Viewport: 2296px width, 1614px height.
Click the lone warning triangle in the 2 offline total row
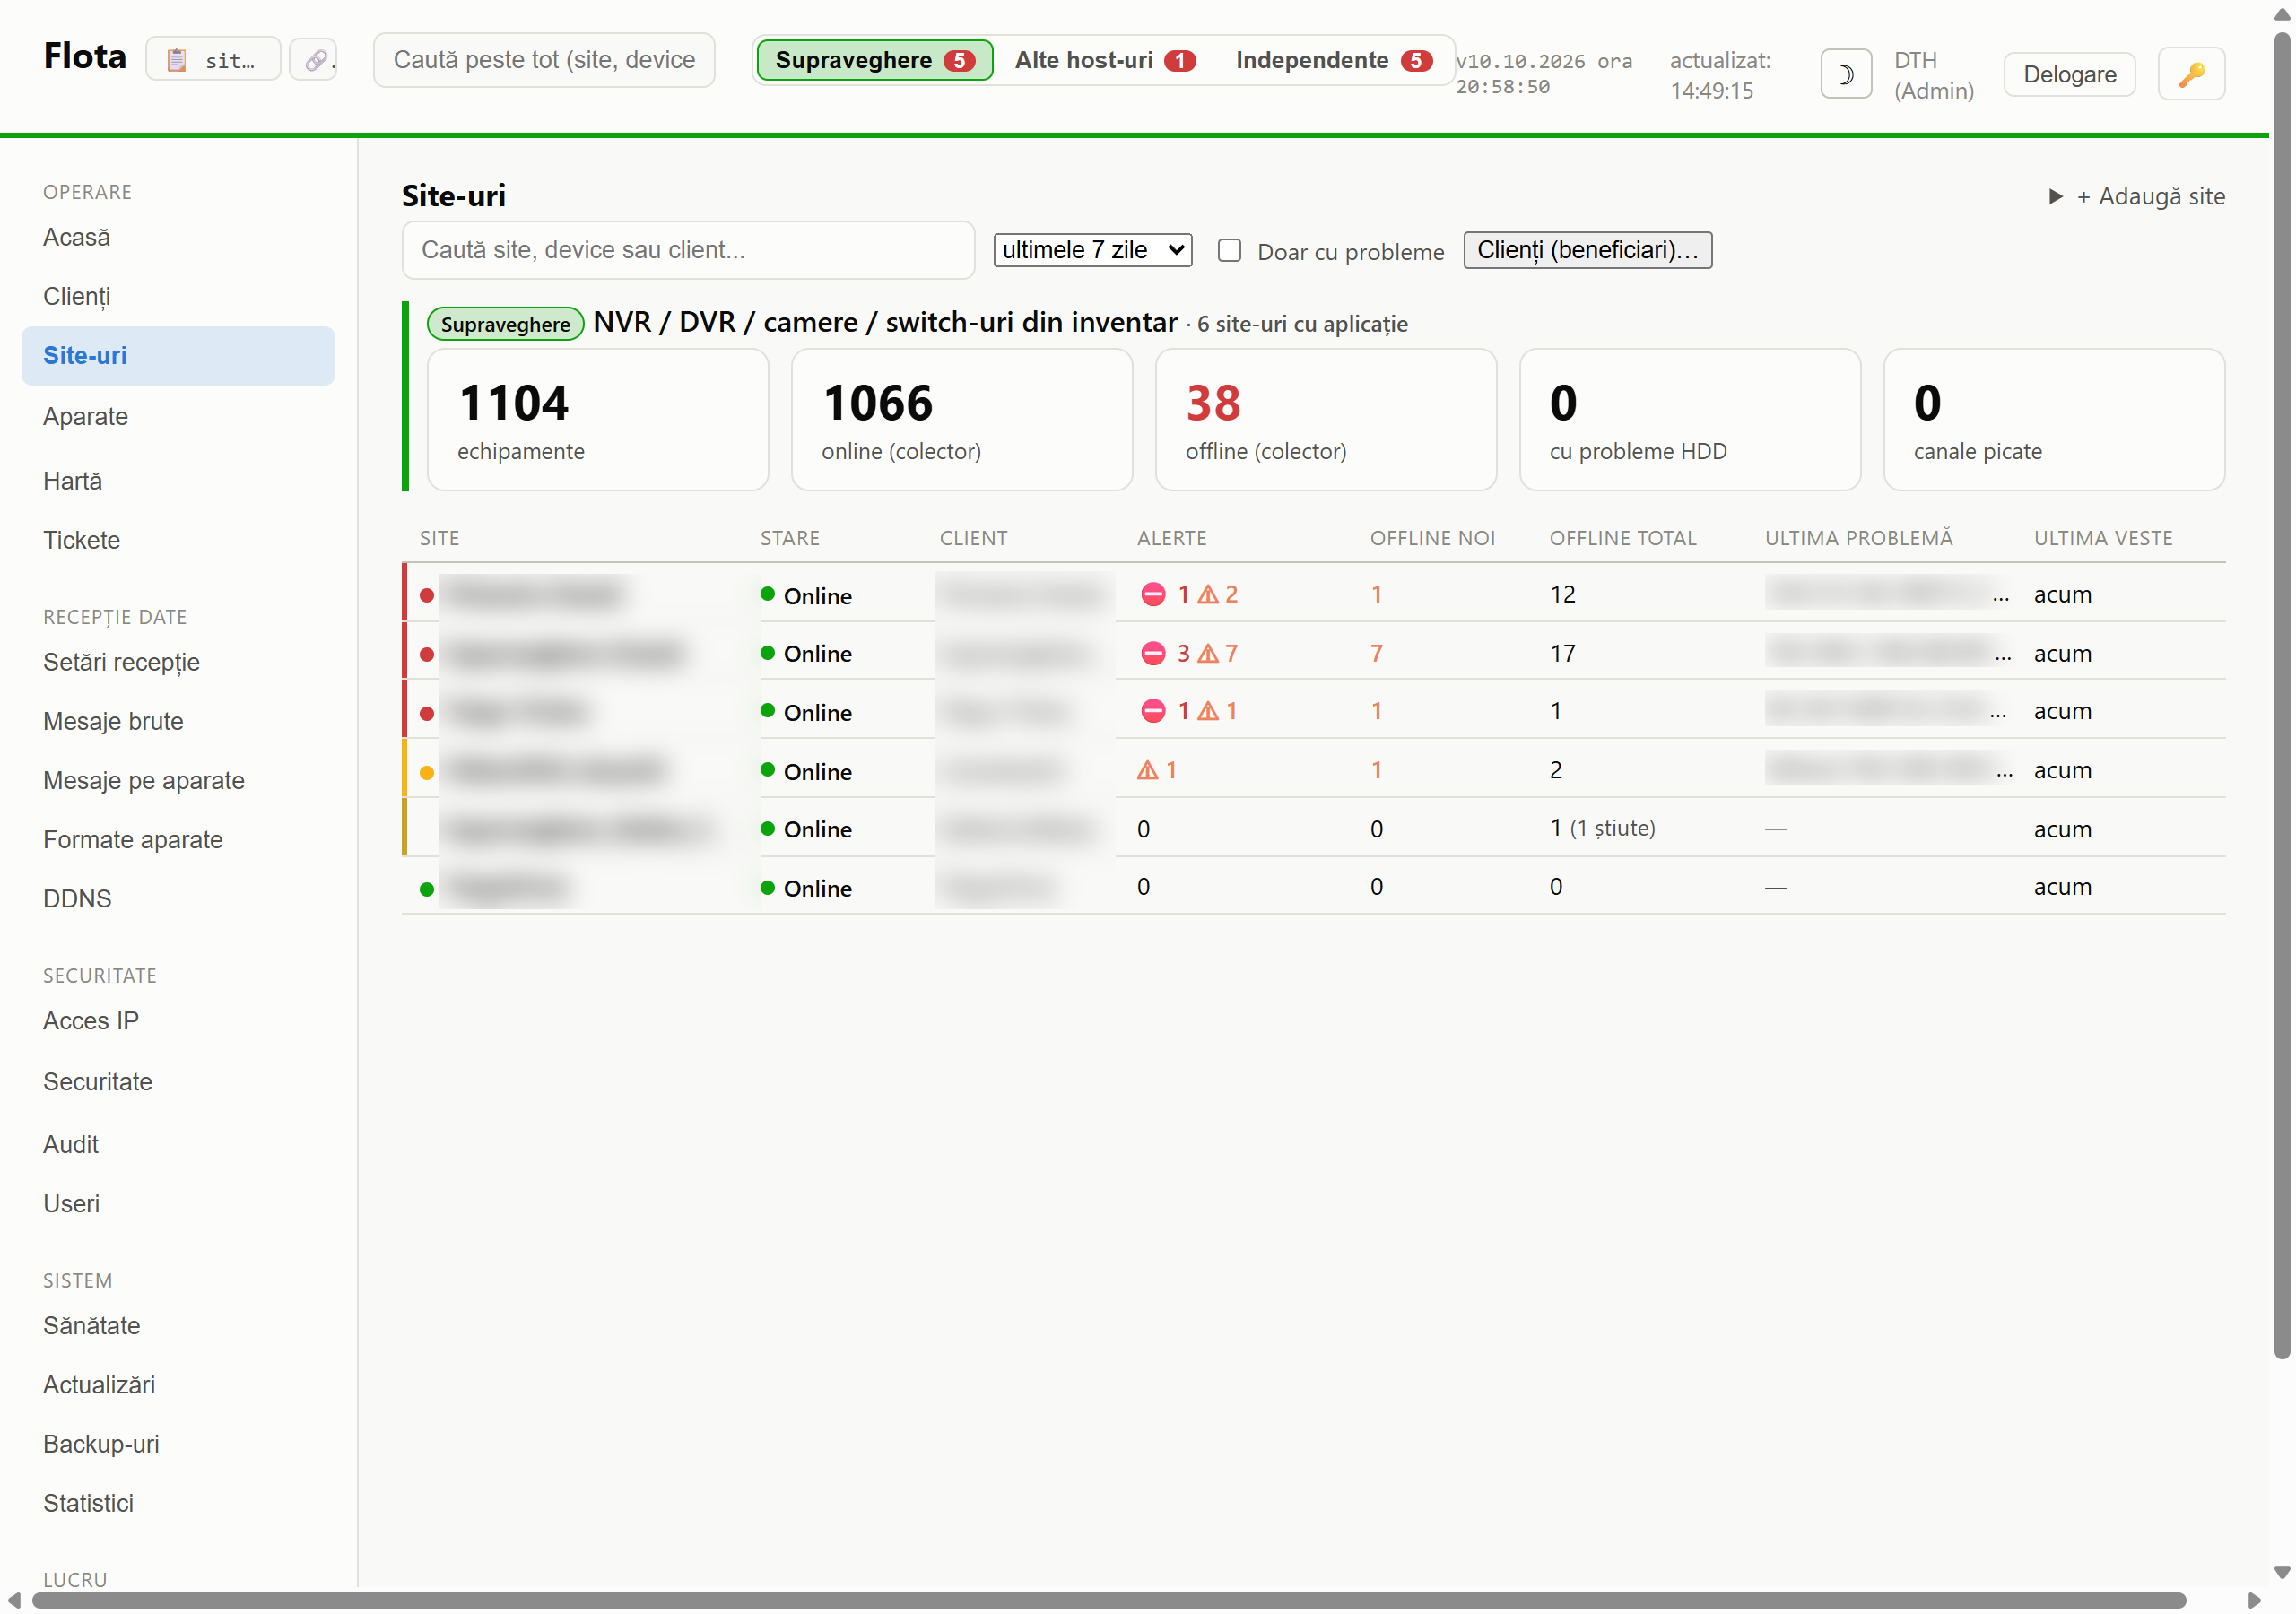coord(1147,770)
